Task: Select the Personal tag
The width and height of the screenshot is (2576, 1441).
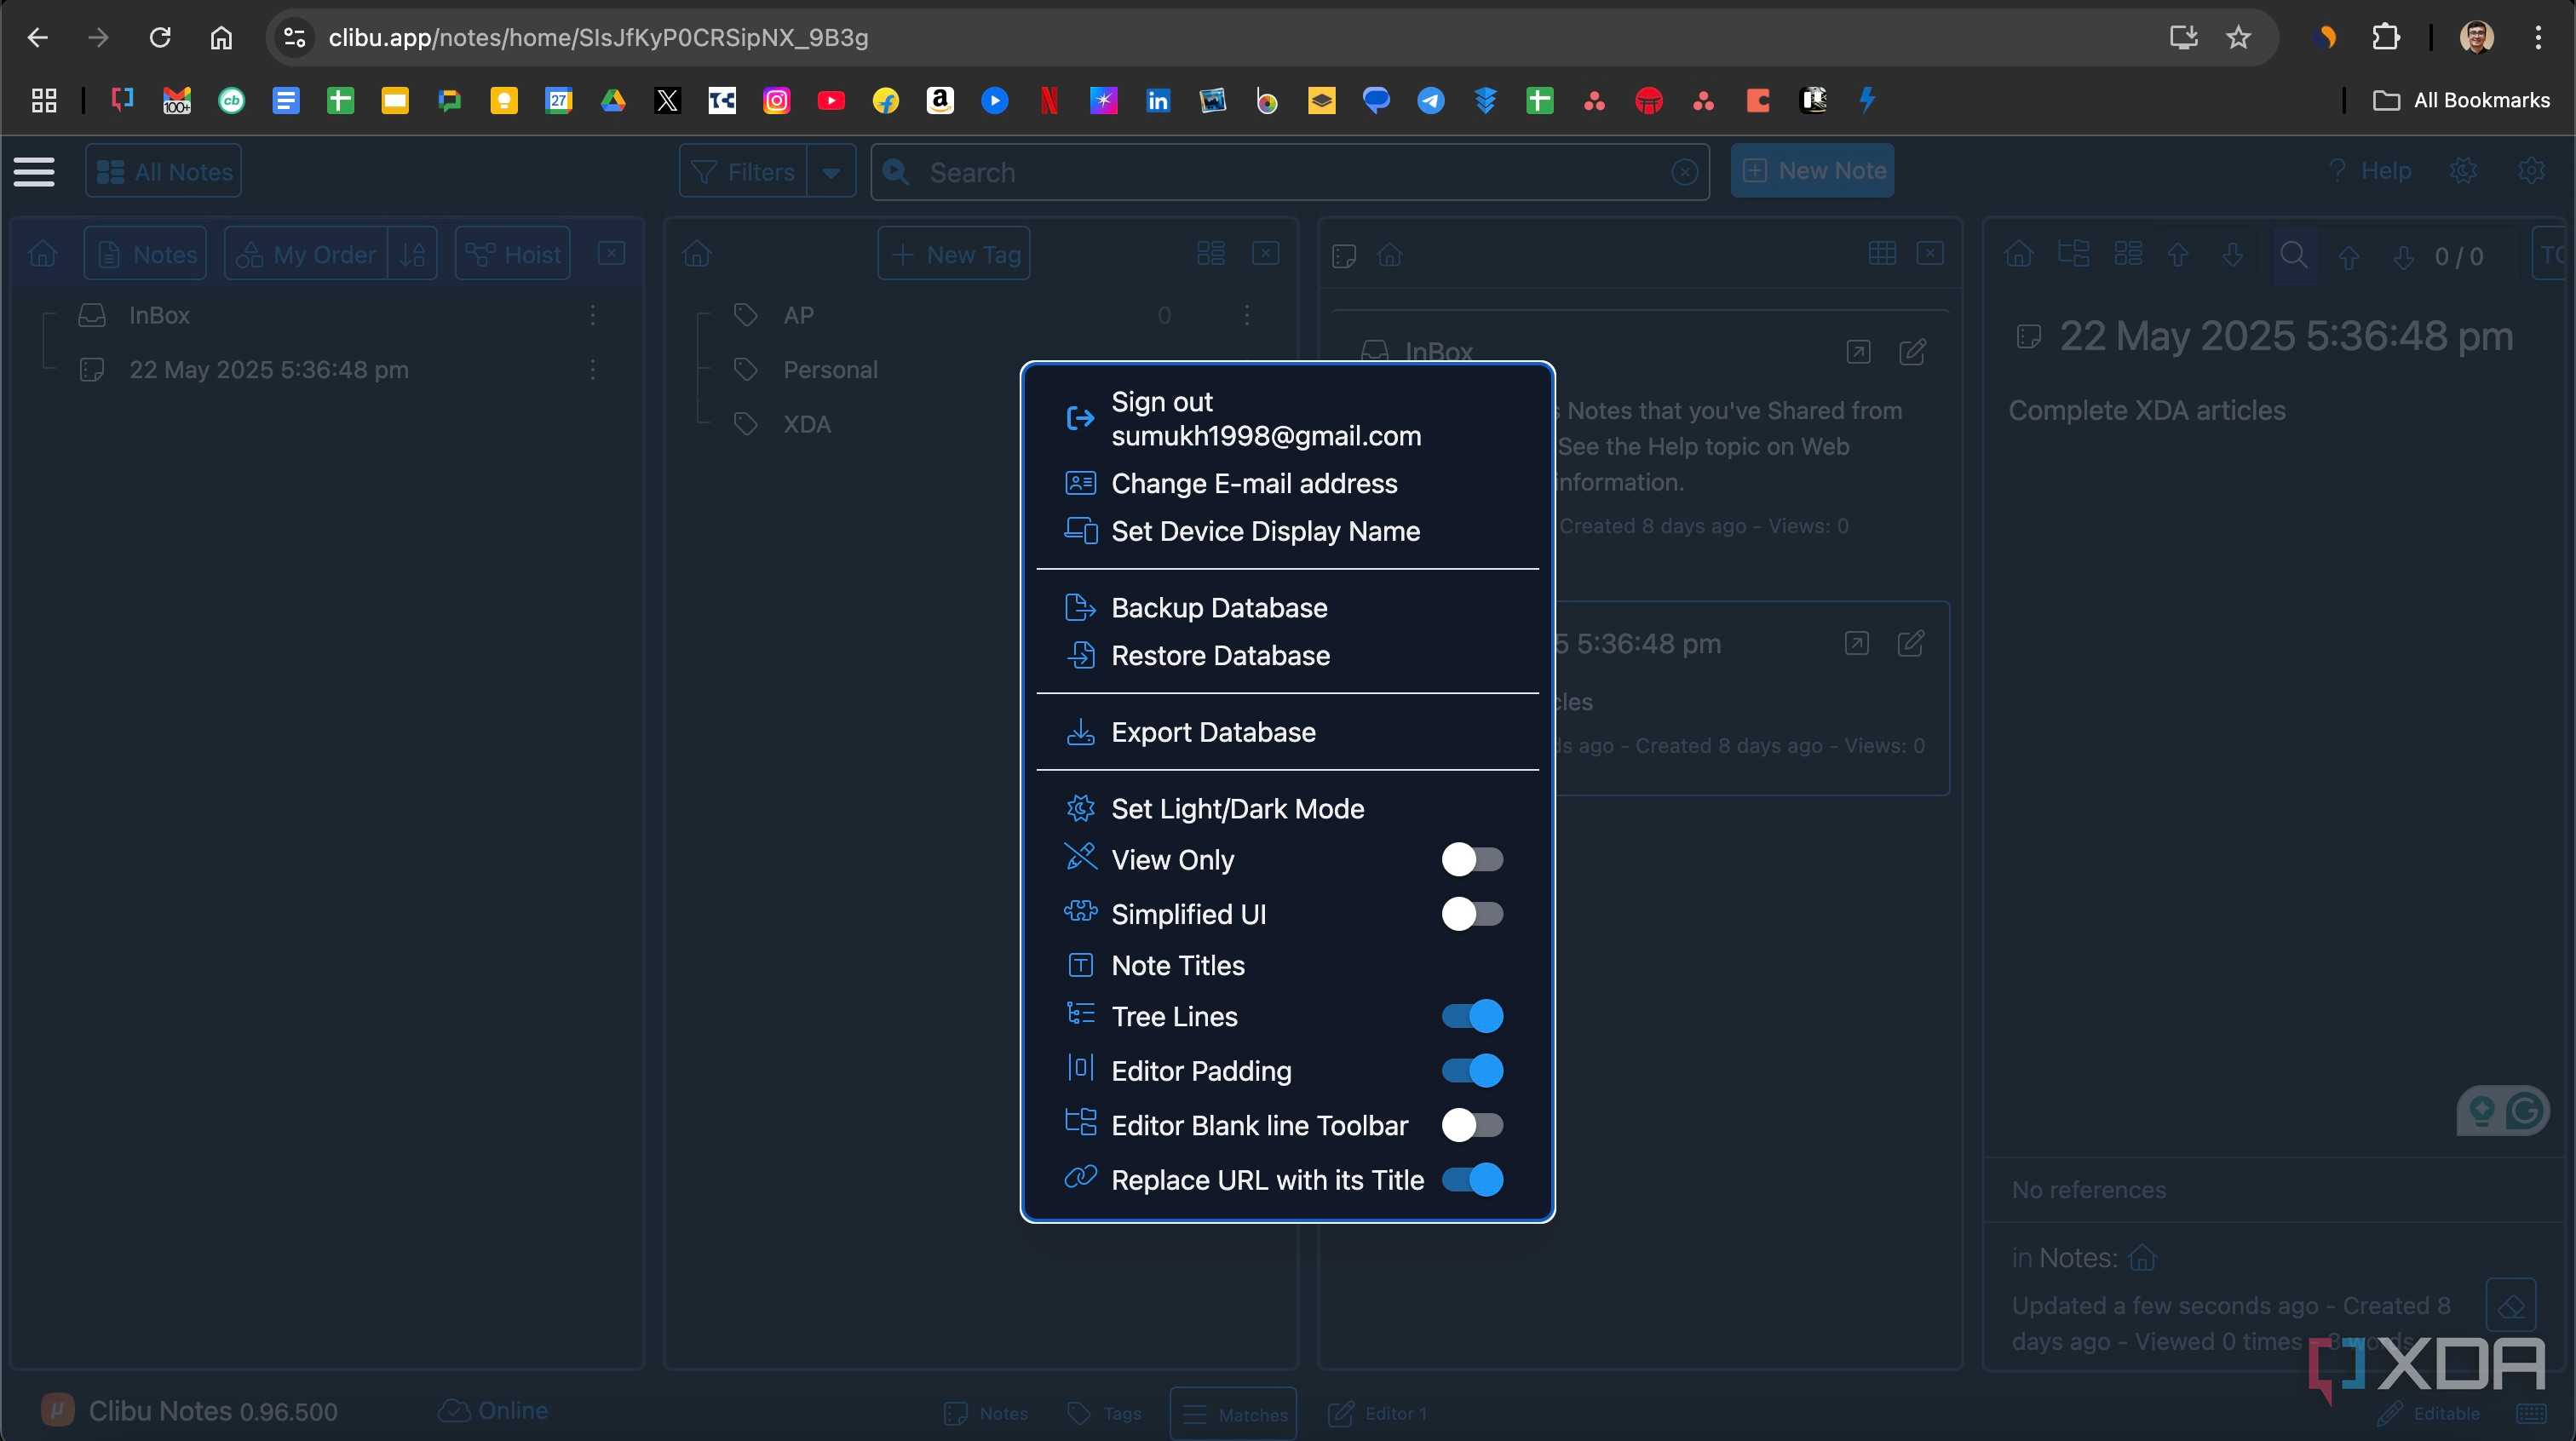Action: point(830,369)
